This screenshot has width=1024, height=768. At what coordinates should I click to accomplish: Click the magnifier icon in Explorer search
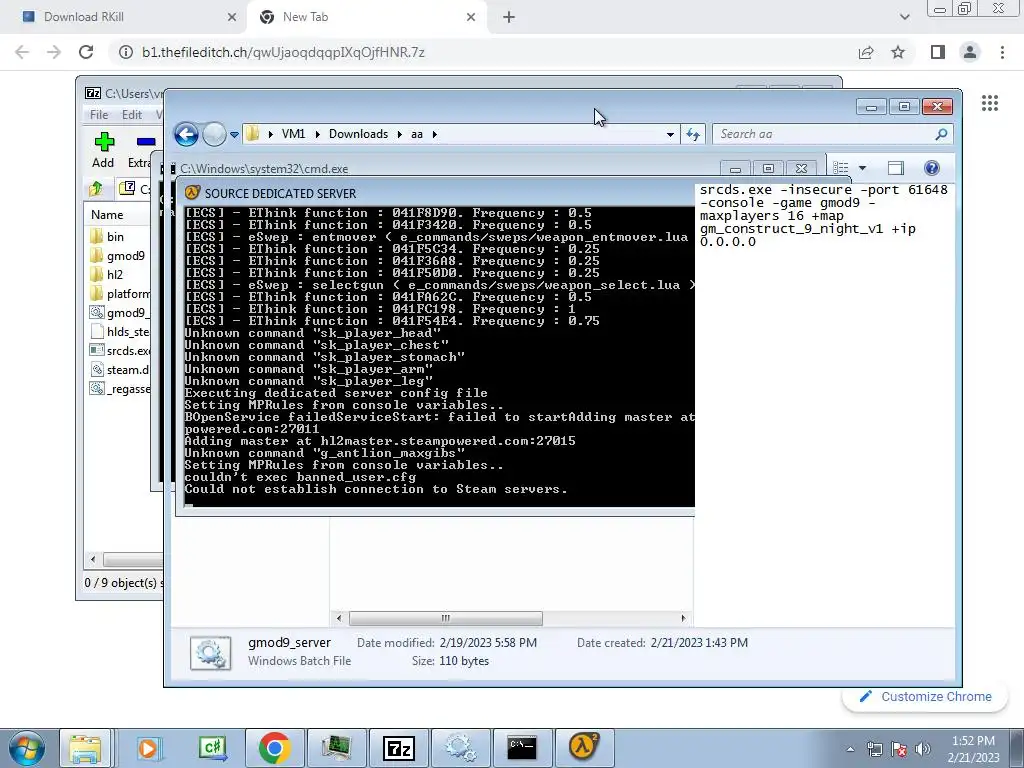click(x=941, y=134)
